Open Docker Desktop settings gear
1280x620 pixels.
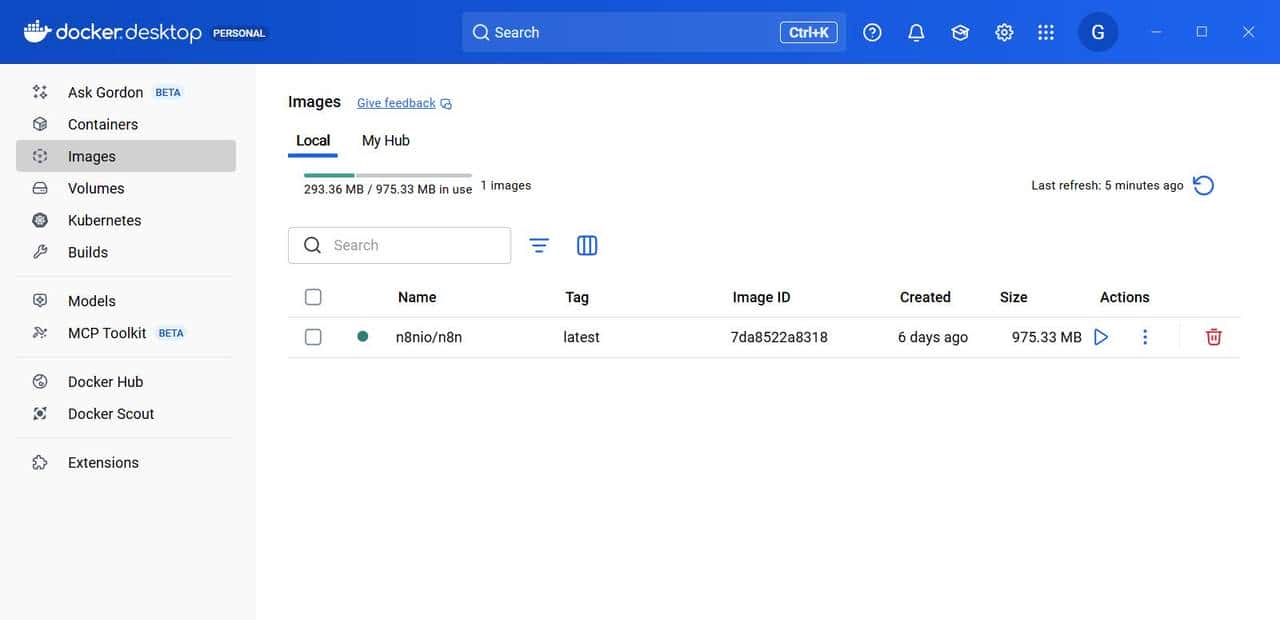coord(1004,32)
